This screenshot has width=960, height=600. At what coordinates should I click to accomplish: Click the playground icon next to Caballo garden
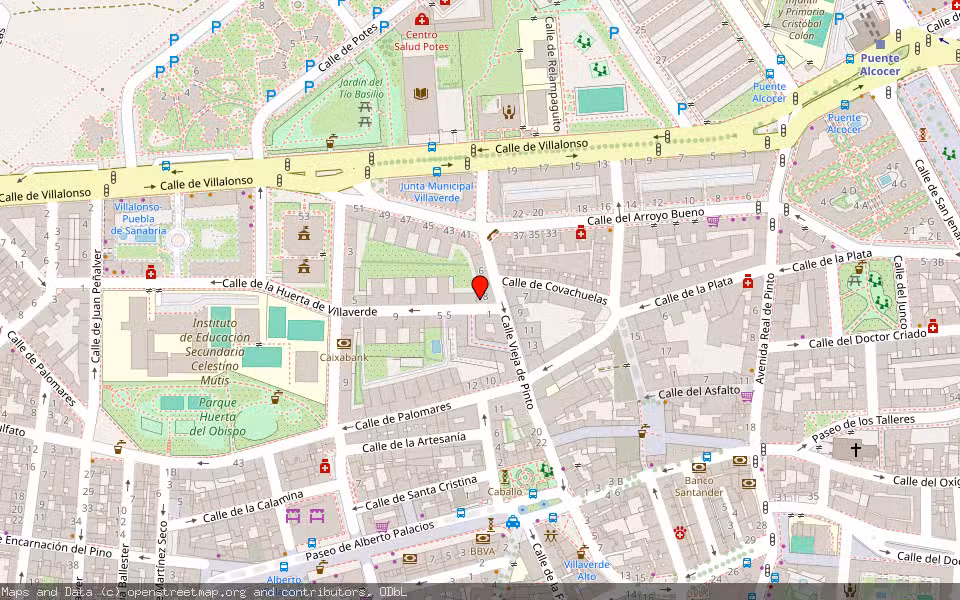547,470
